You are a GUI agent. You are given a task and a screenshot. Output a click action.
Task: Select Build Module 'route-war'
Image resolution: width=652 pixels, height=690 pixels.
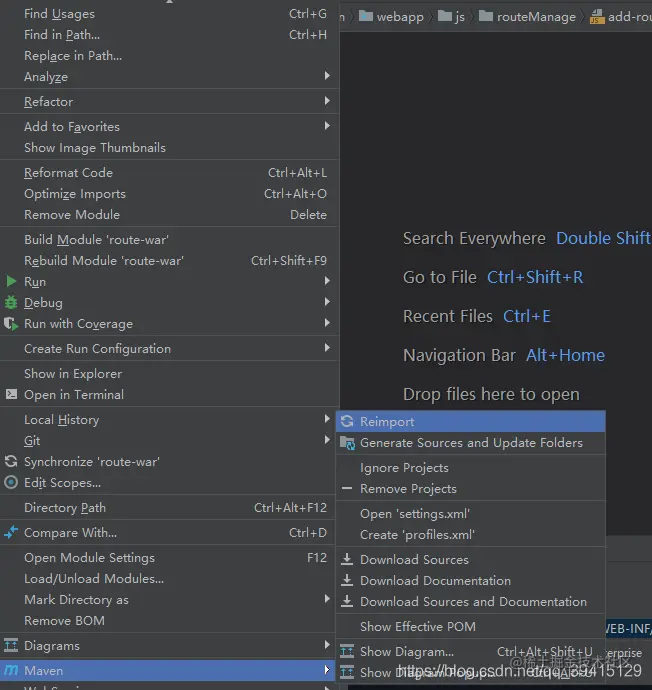point(169,239)
